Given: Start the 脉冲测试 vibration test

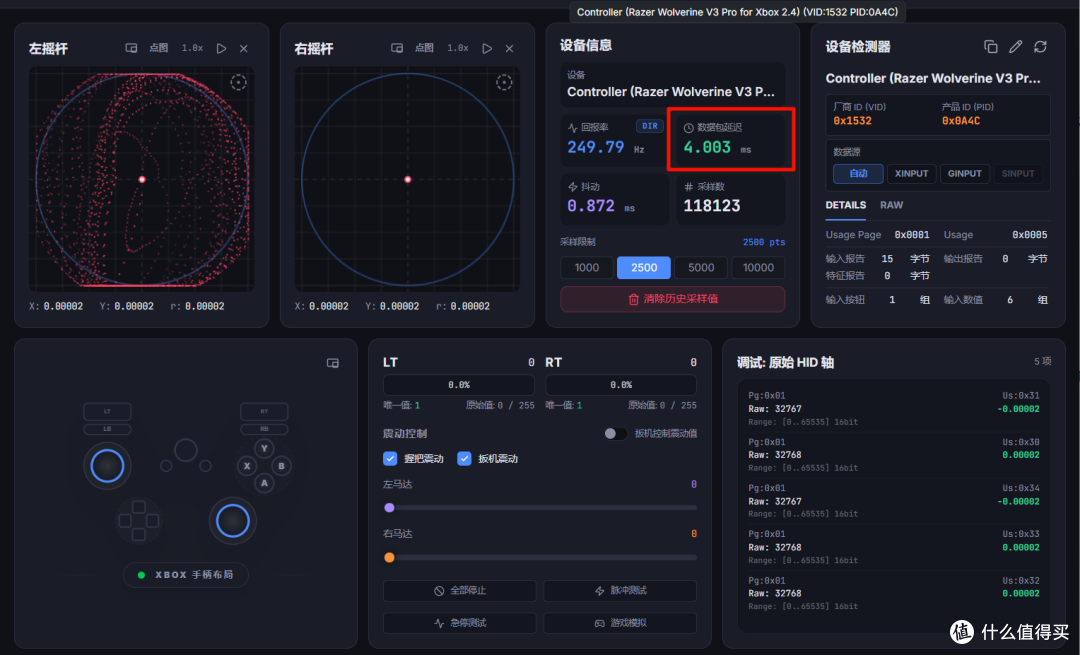Looking at the screenshot, I should pyautogui.click(x=620, y=590).
